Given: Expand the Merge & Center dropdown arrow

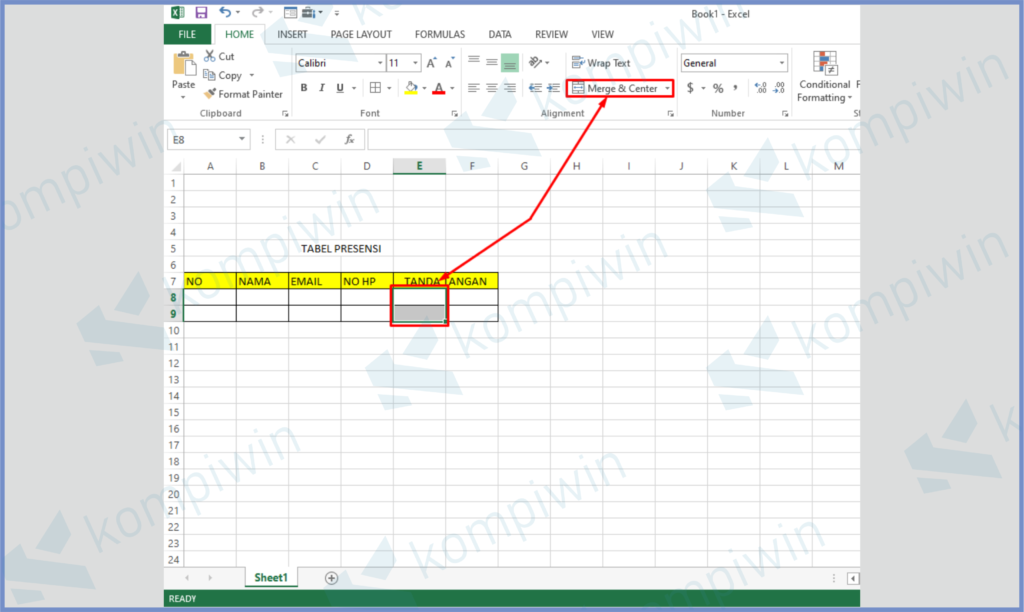Looking at the screenshot, I should click(x=667, y=89).
